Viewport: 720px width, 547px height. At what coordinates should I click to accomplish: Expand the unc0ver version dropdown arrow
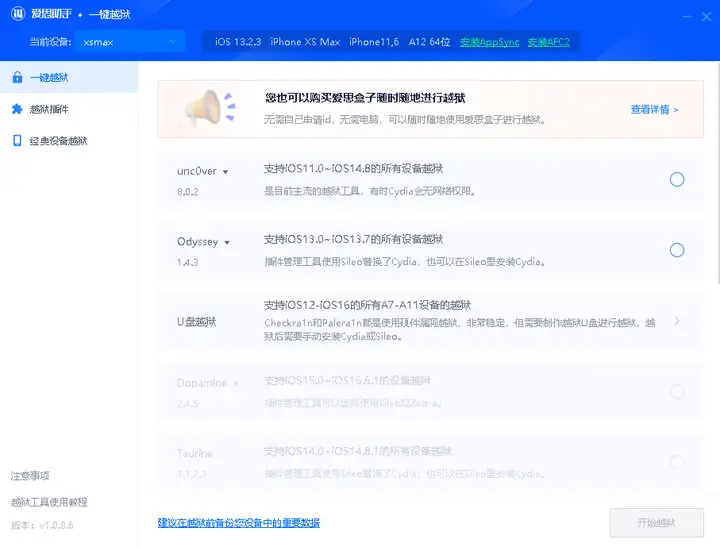[225, 172]
